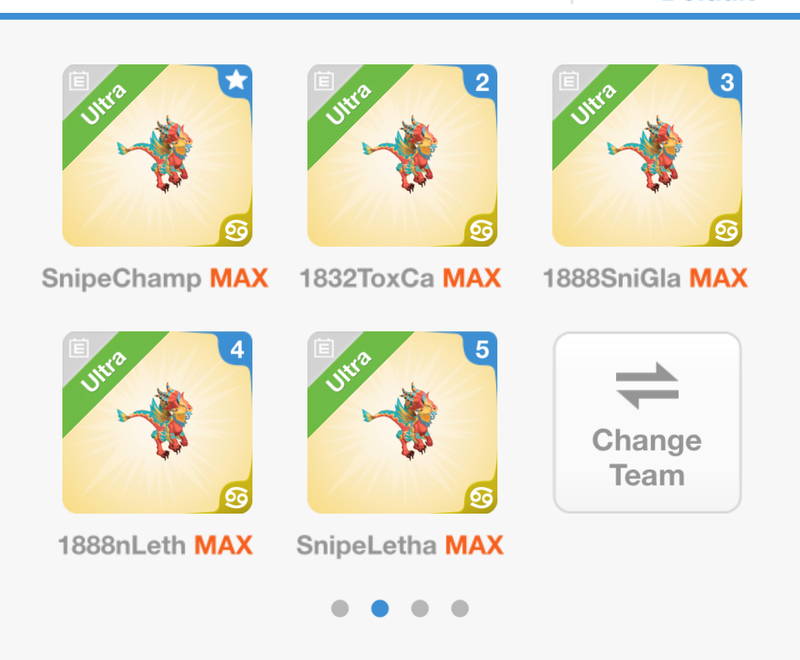Click the Cancer zodiac icon on SnipeLetha card

[x=481, y=498]
